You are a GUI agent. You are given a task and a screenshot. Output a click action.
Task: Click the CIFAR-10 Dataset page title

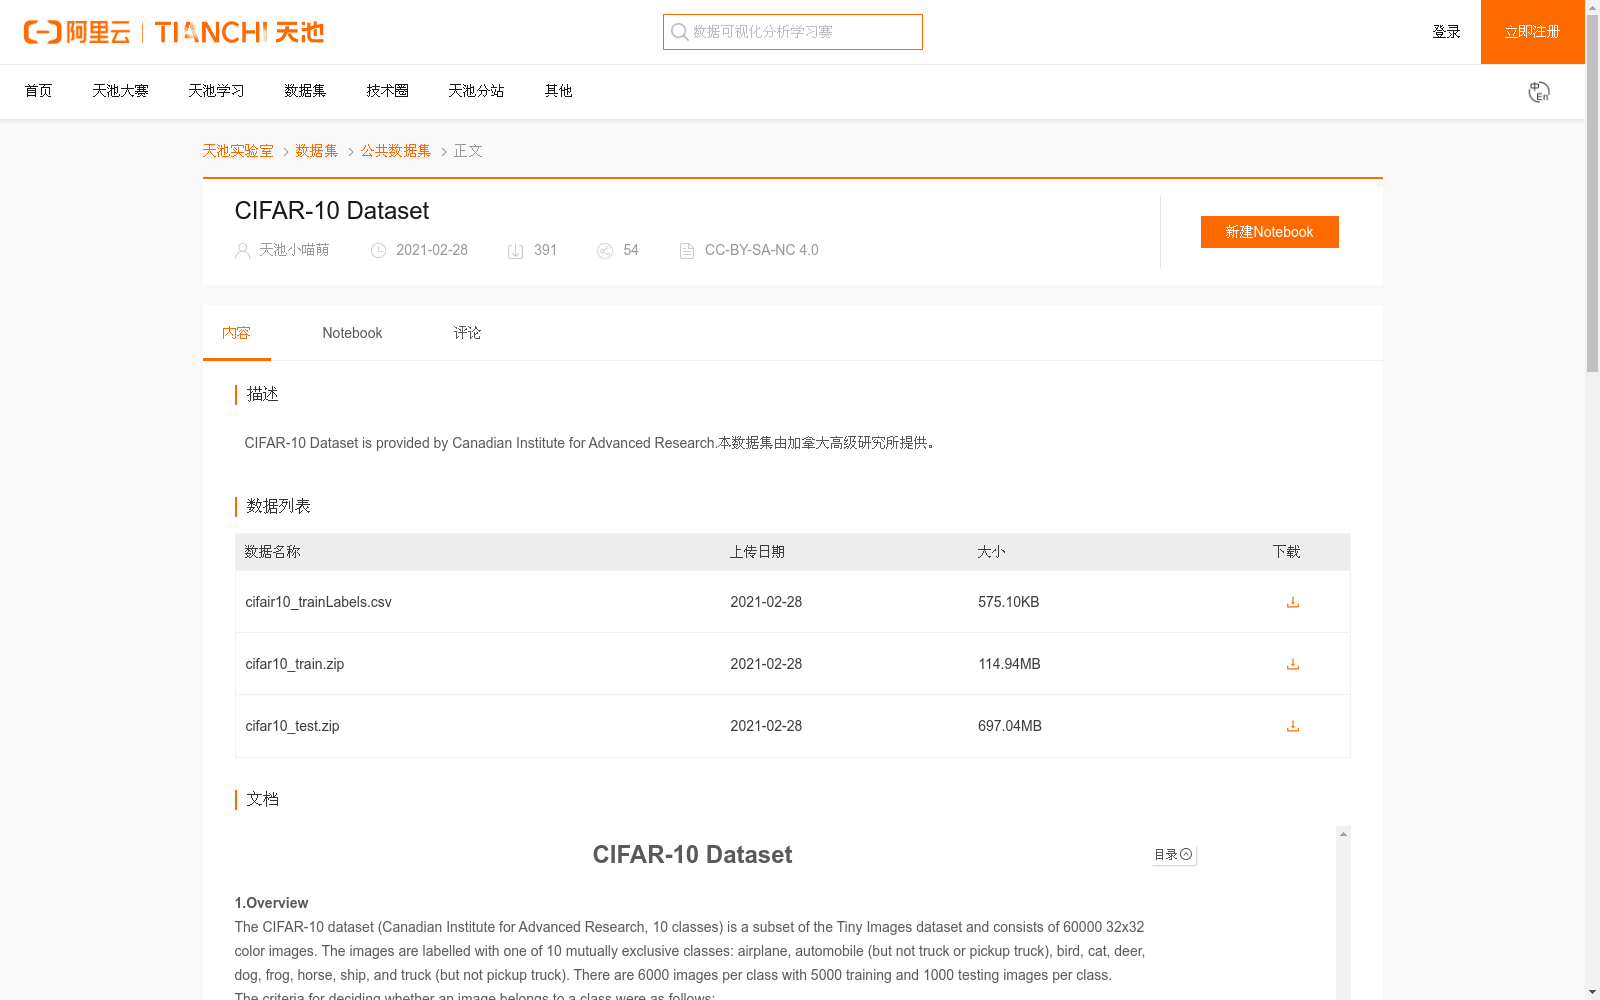coord(332,211)
